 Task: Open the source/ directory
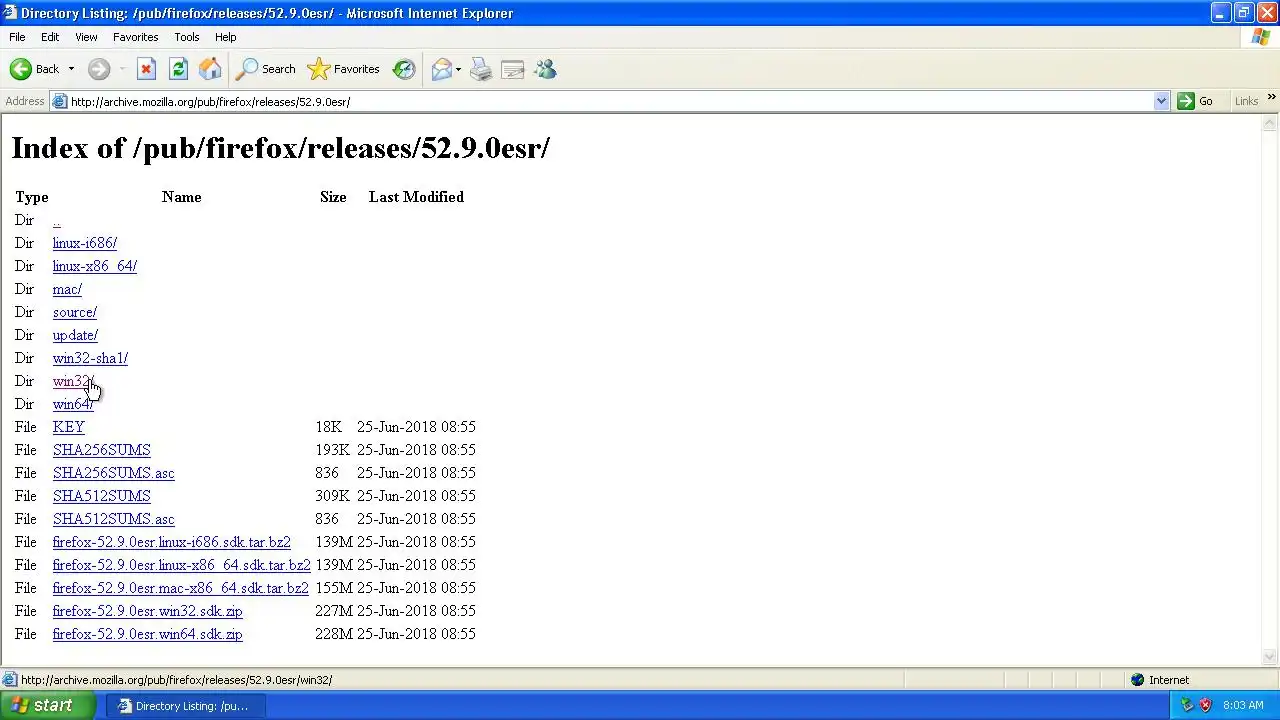coord(75,312)
